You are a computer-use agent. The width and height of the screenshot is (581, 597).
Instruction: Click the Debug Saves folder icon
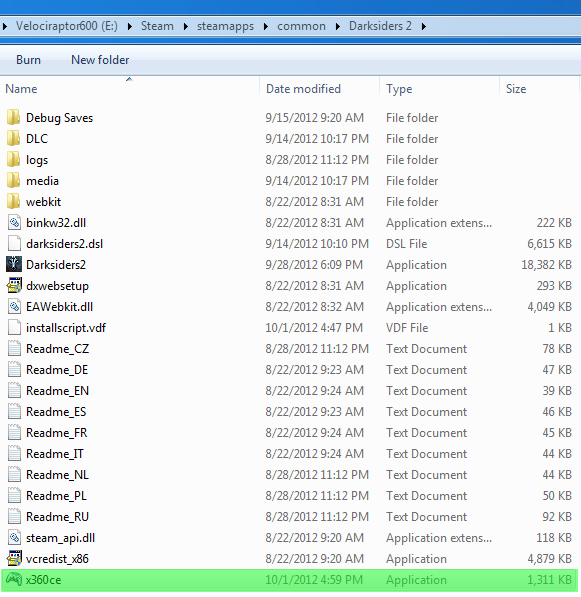coord(14,118)
